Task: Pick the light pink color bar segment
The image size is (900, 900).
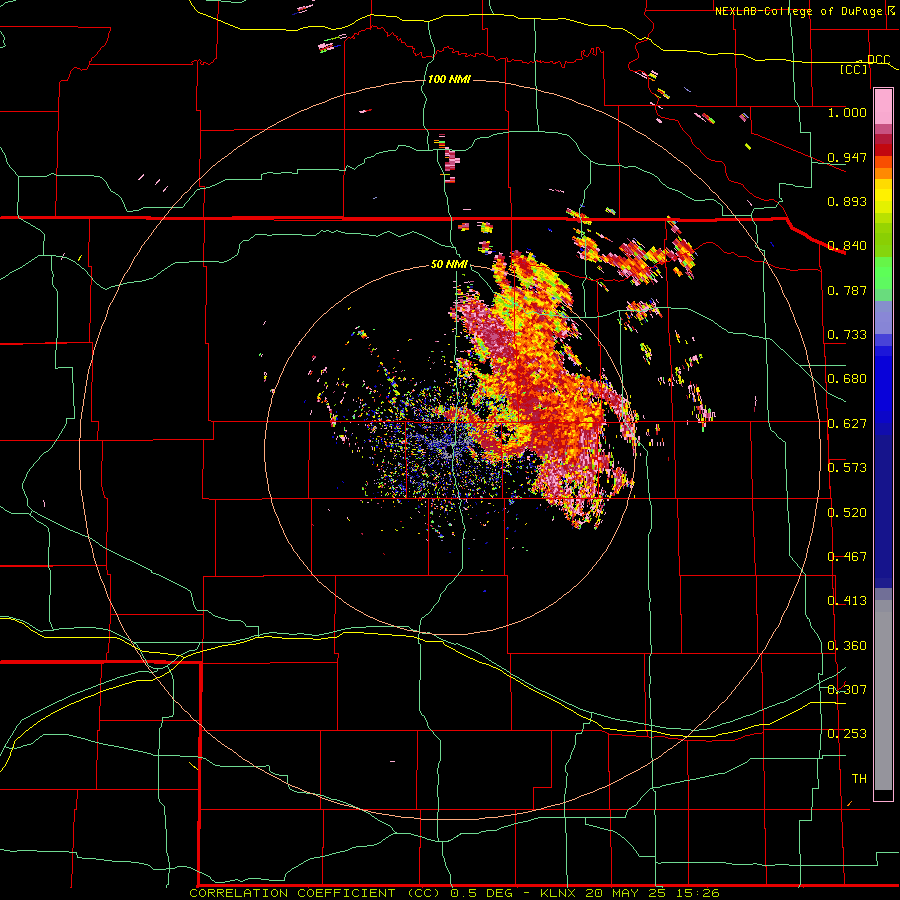Action: point(883,107)
